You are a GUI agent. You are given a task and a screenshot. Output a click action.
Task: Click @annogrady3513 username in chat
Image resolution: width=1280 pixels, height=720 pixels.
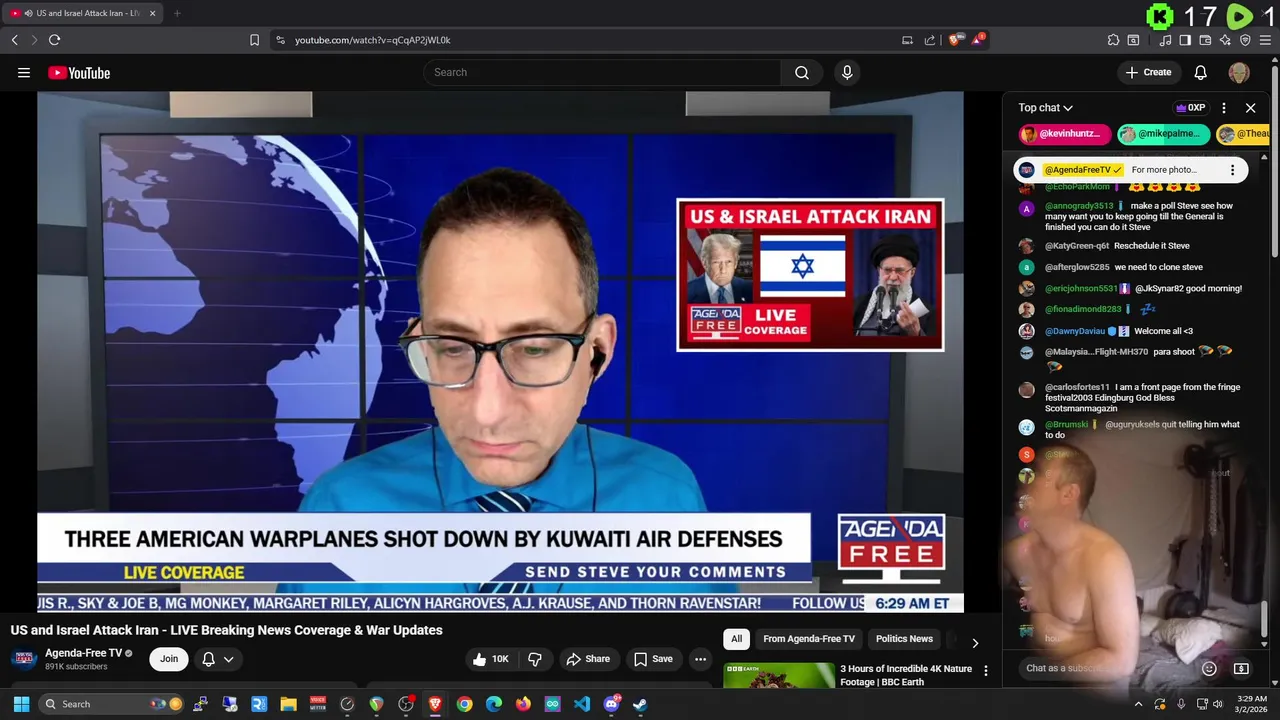(x=1079, y=206)
